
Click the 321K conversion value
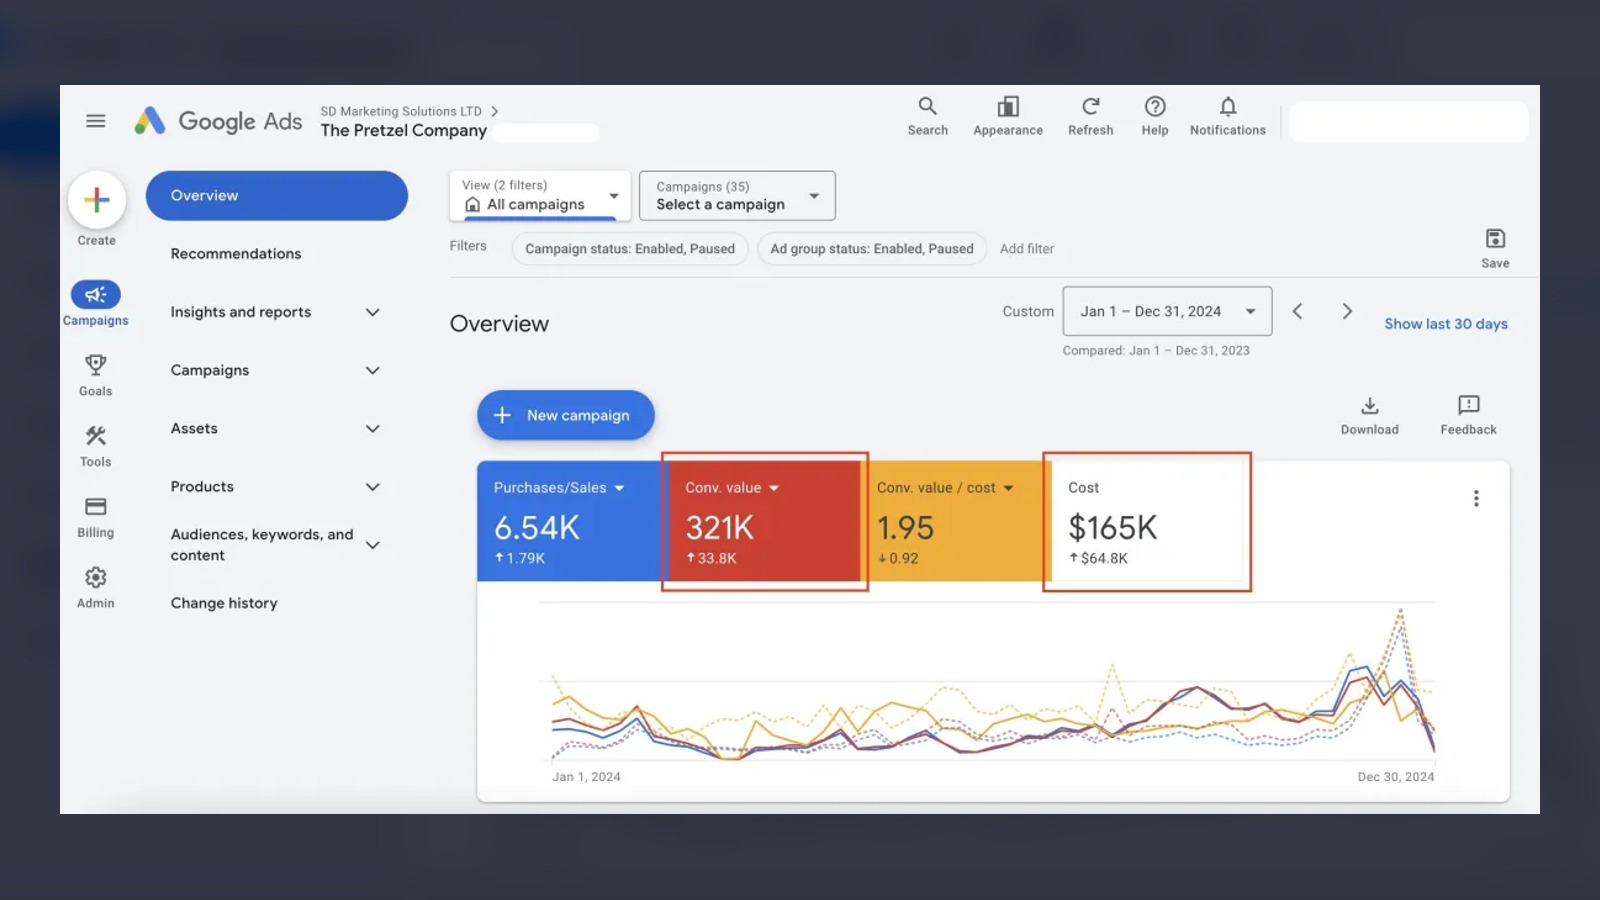coord(720,528)
